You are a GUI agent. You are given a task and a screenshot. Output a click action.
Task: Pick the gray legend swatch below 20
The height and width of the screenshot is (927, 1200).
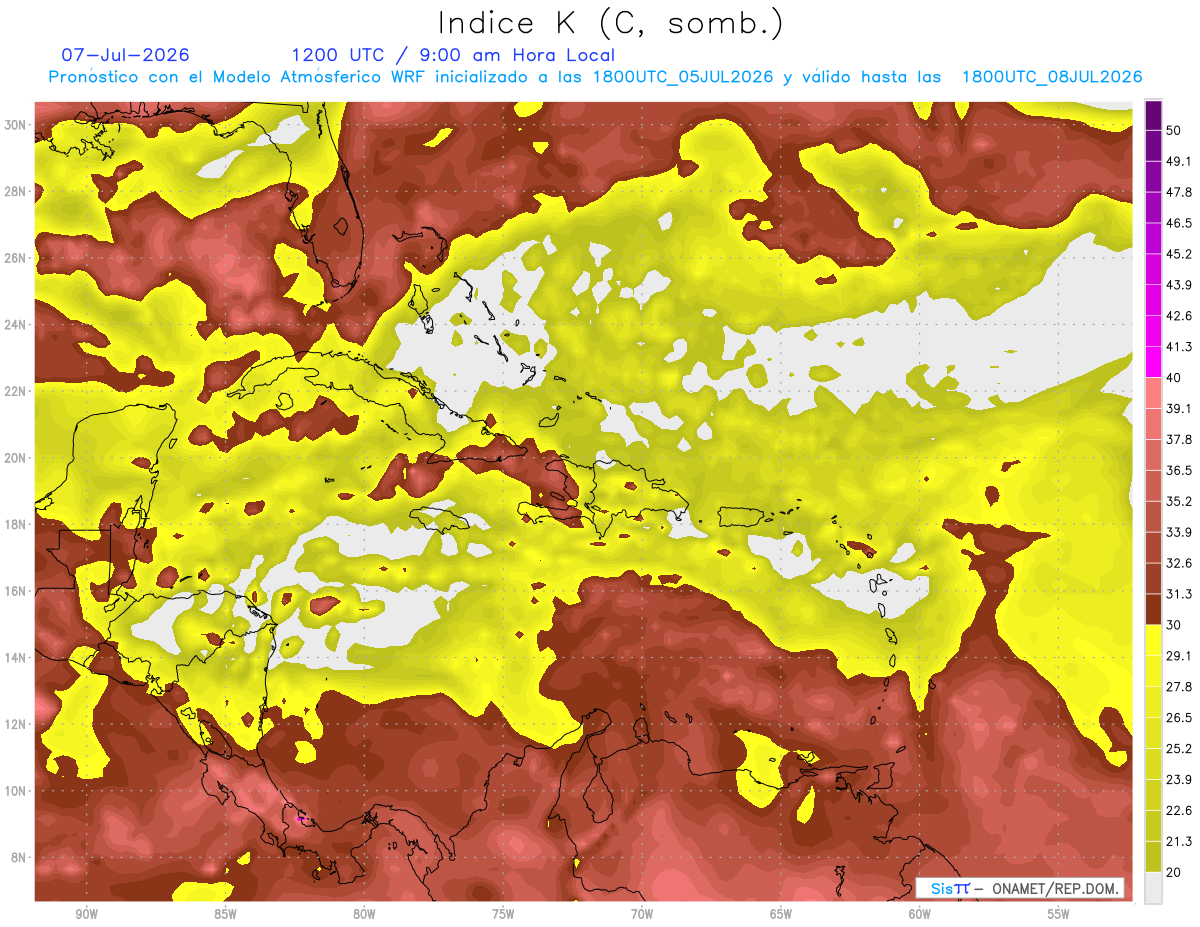point(1153,888)
